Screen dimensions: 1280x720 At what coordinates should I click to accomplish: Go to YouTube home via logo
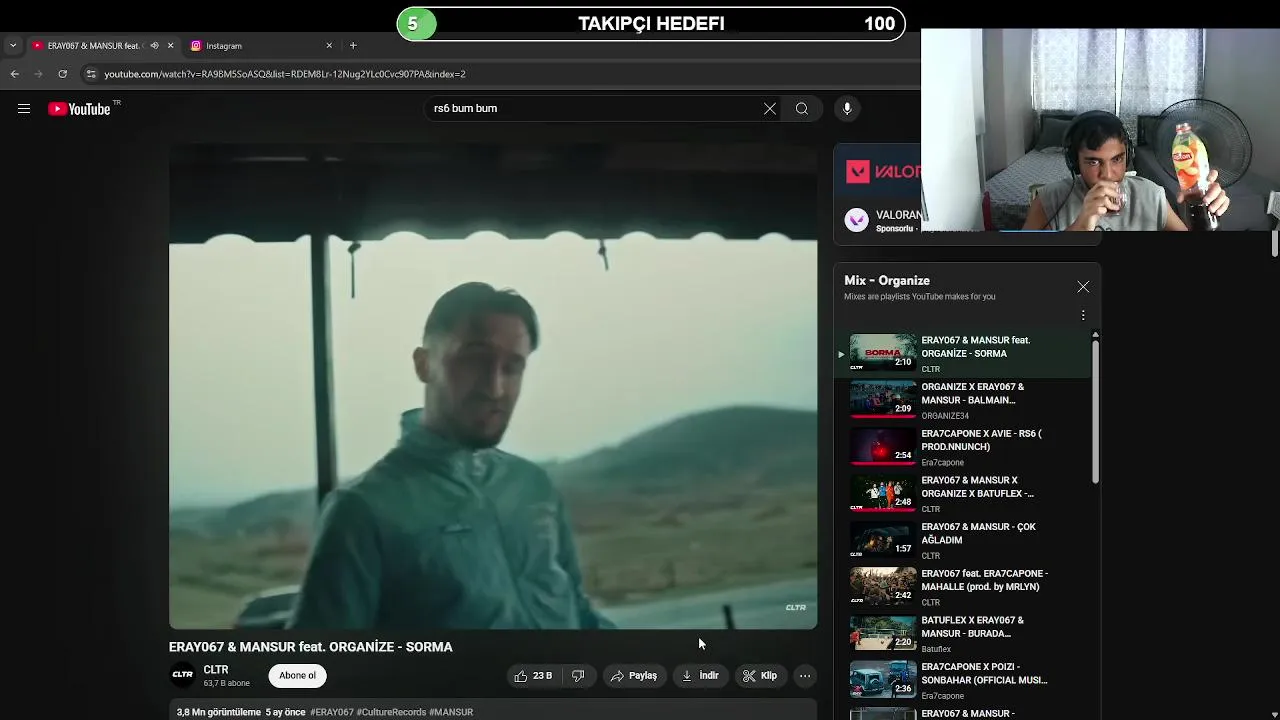coord(79,109)
